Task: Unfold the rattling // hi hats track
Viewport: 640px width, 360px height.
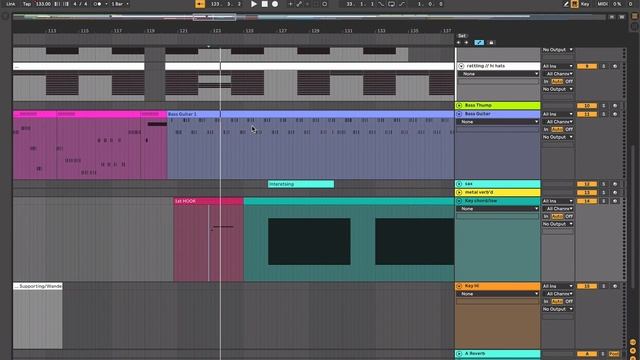Action: [461, 66]
